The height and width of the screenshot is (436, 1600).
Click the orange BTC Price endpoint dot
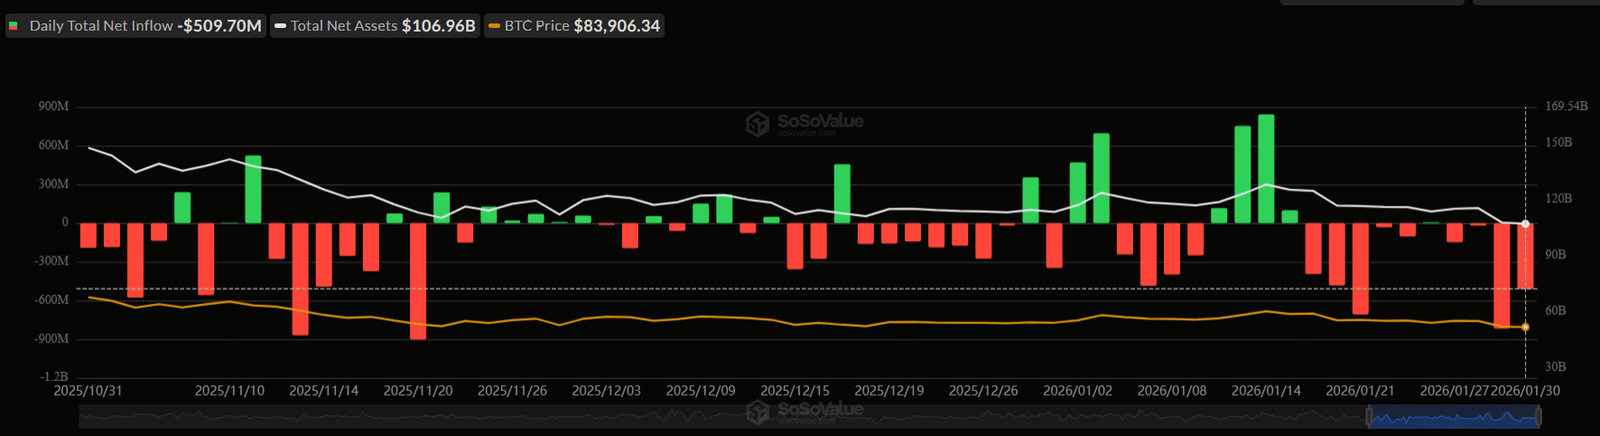(x=1525, y=327)
